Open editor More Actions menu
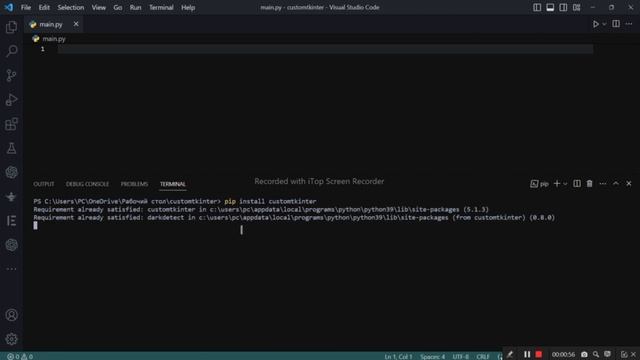 click(x=629, y=24)
